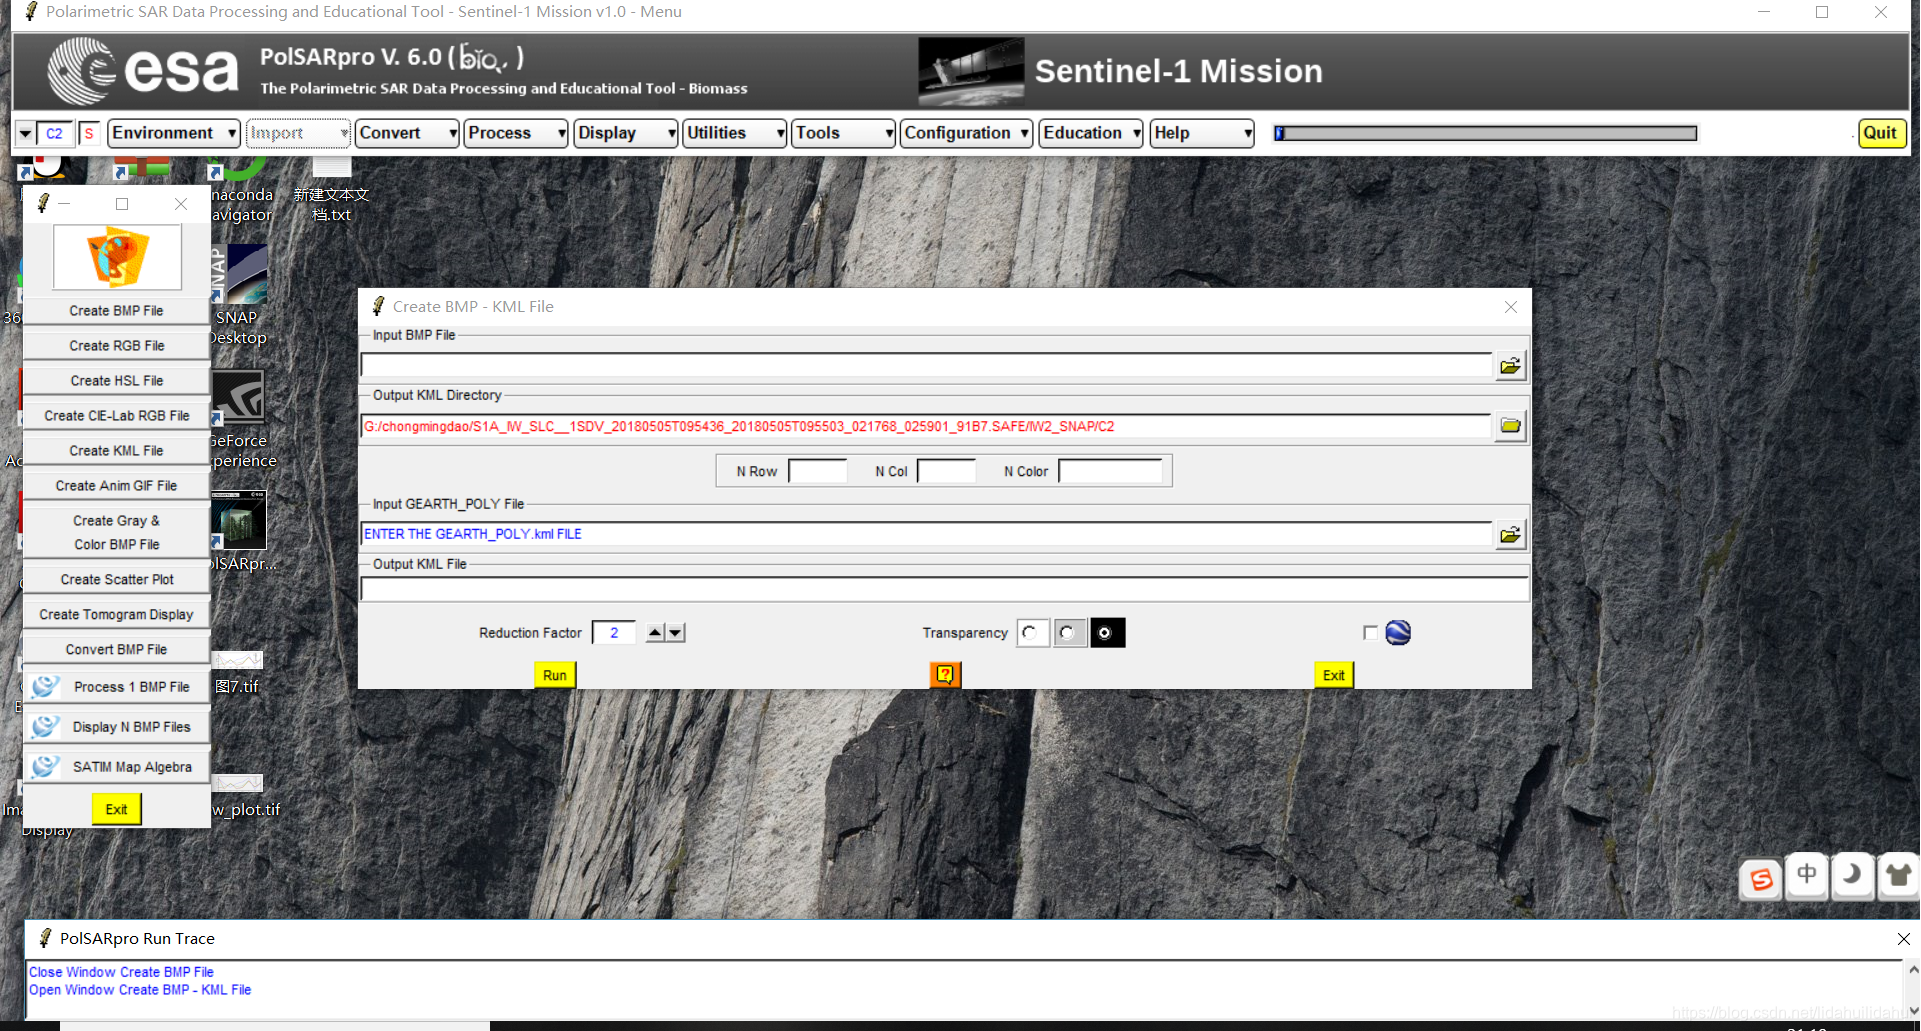Click the Display N BMP Files icon

tap(45, 727)
